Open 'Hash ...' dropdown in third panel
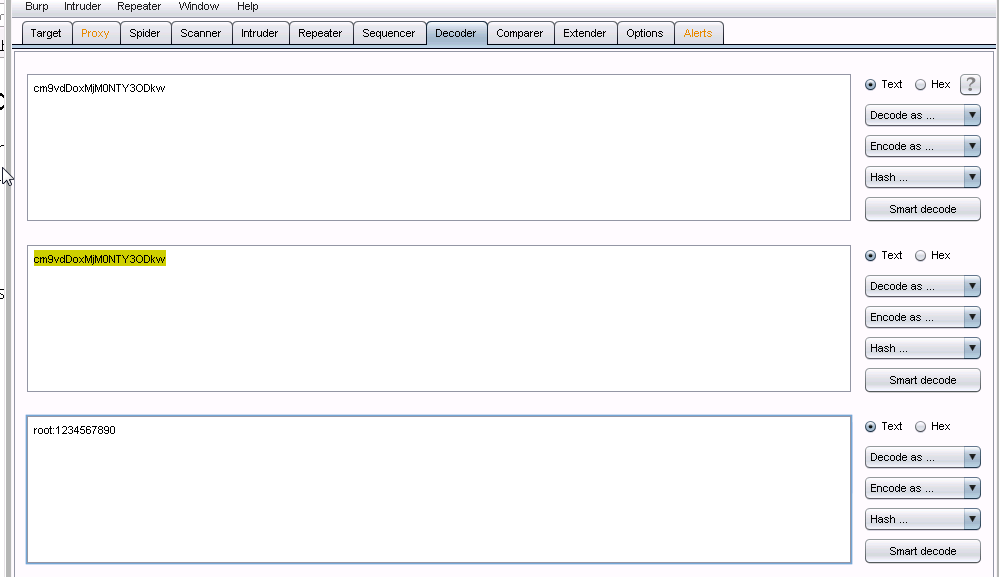This screenshot has width=999, height=577. (x=922, y=520)
